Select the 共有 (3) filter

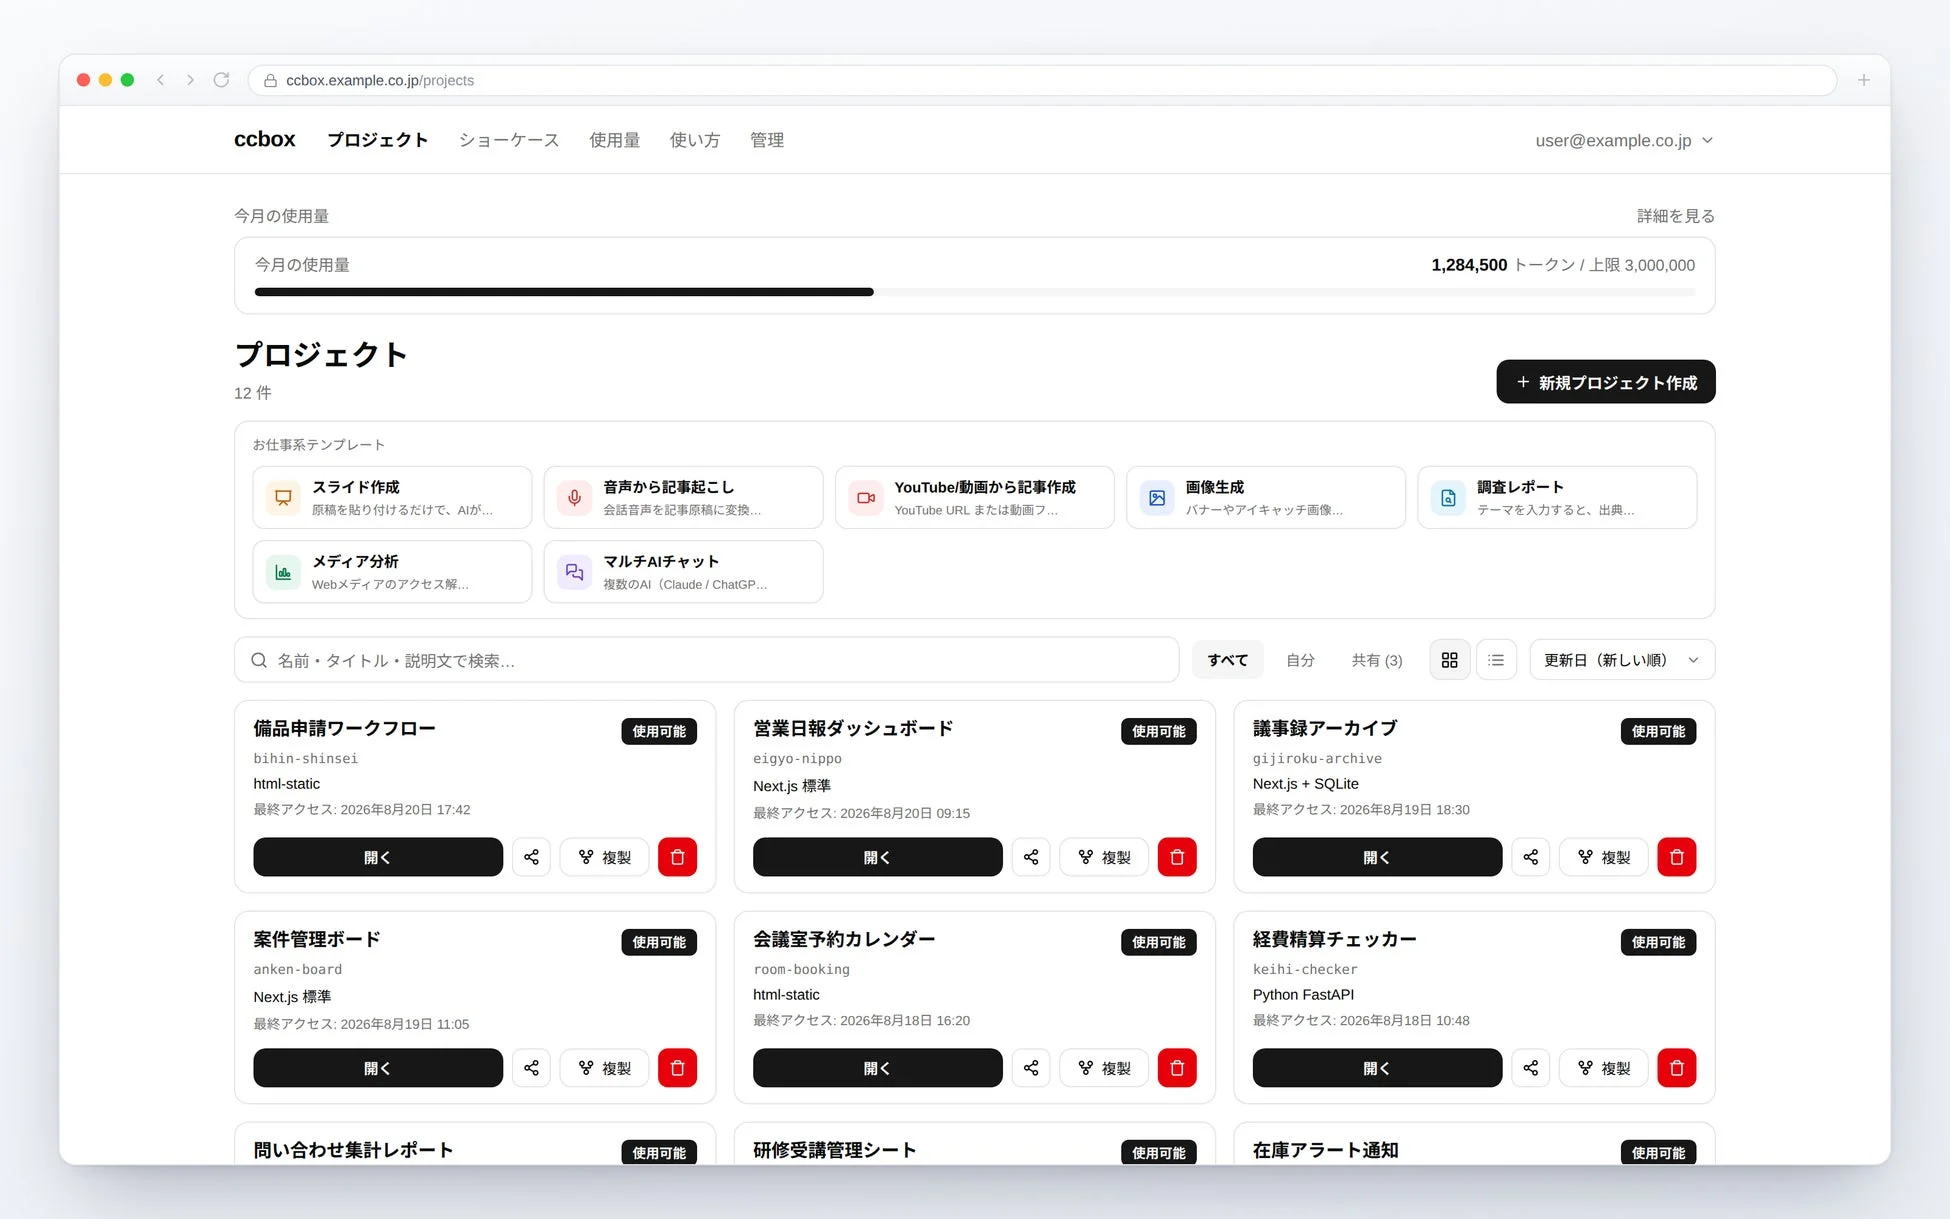1377,660
